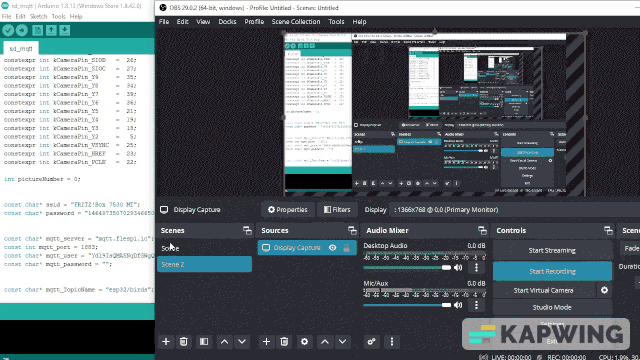Open scene filters icon in Scenes panel
Image resolution: width=640 pixels, height=360 pixels.
click(204, 342)
